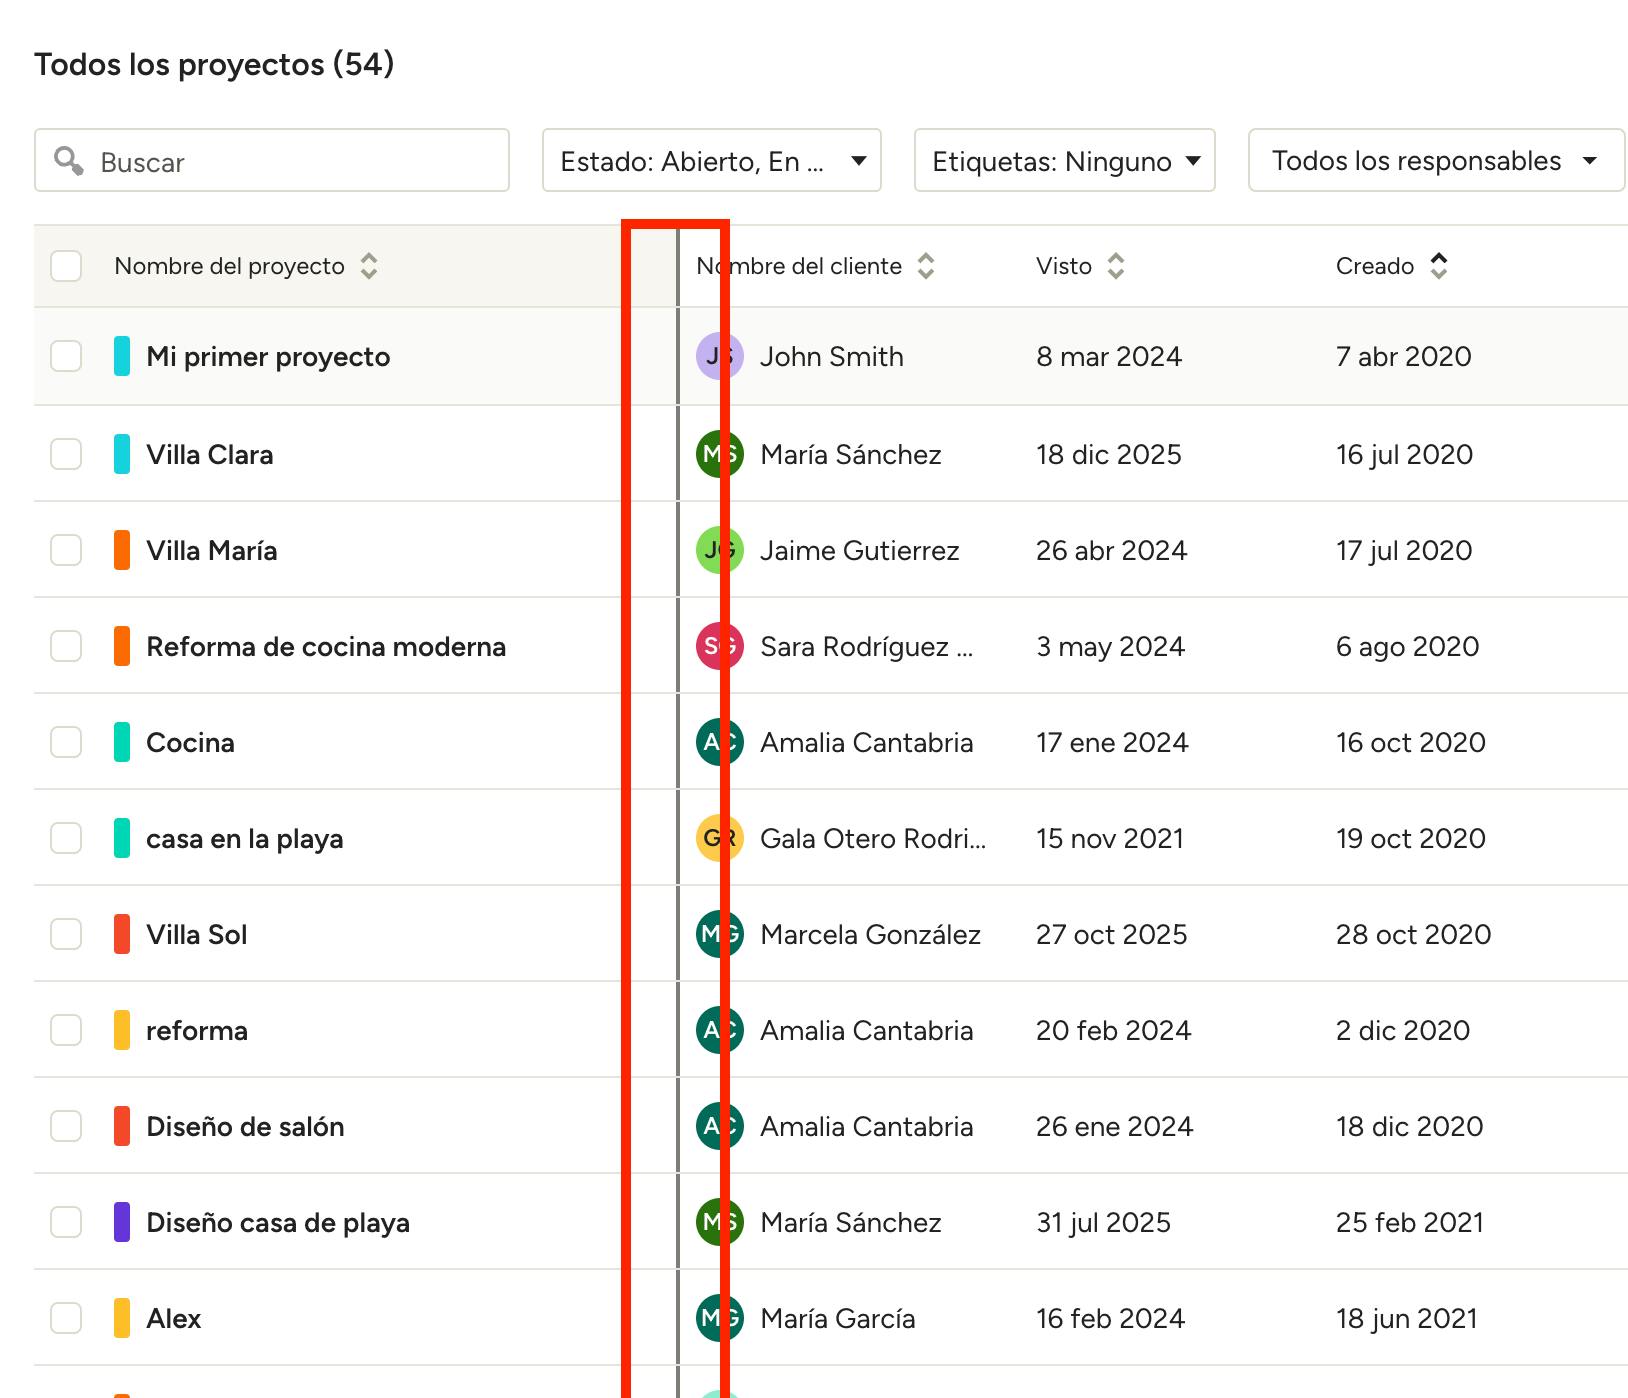Screen dimensions: 1628x1398
Task: Click the purple color tag of Diseño casa de playa
Action: (x=122, y=1222)
